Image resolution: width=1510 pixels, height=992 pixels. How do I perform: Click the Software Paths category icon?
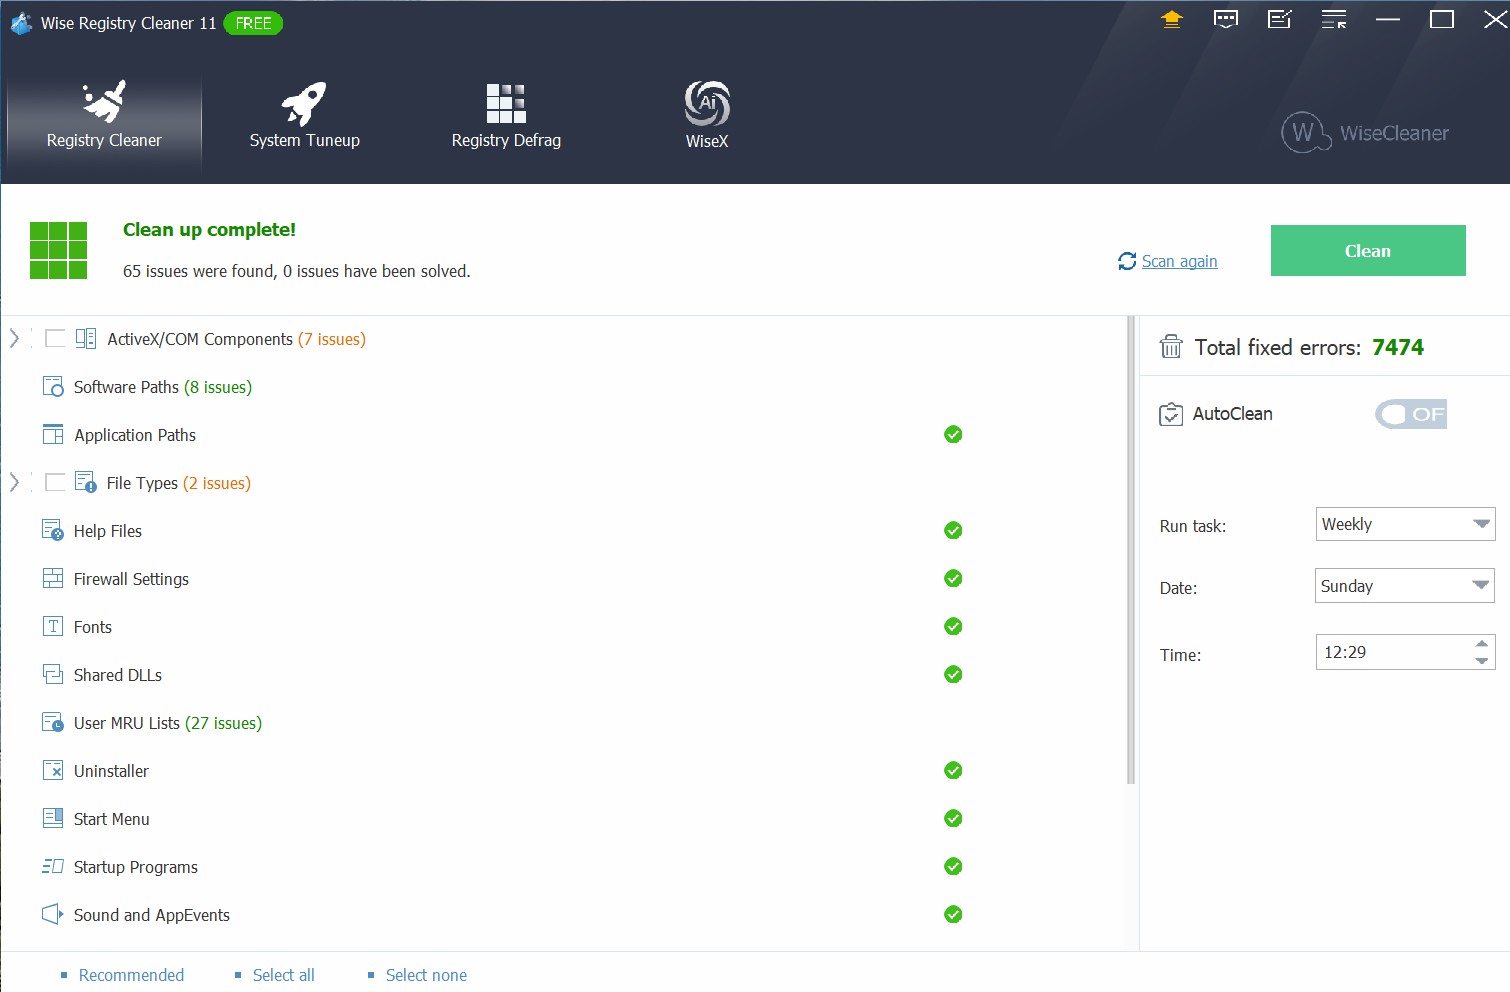tap(53, 387)
